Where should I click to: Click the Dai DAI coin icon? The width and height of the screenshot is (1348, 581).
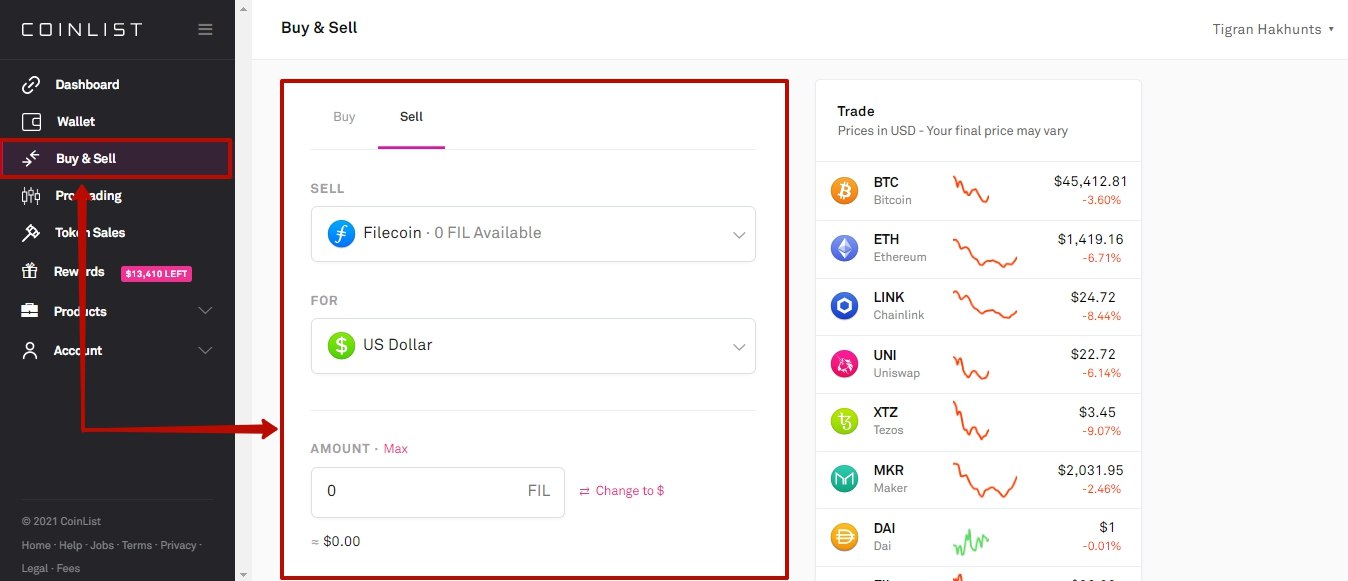[845, 537]
